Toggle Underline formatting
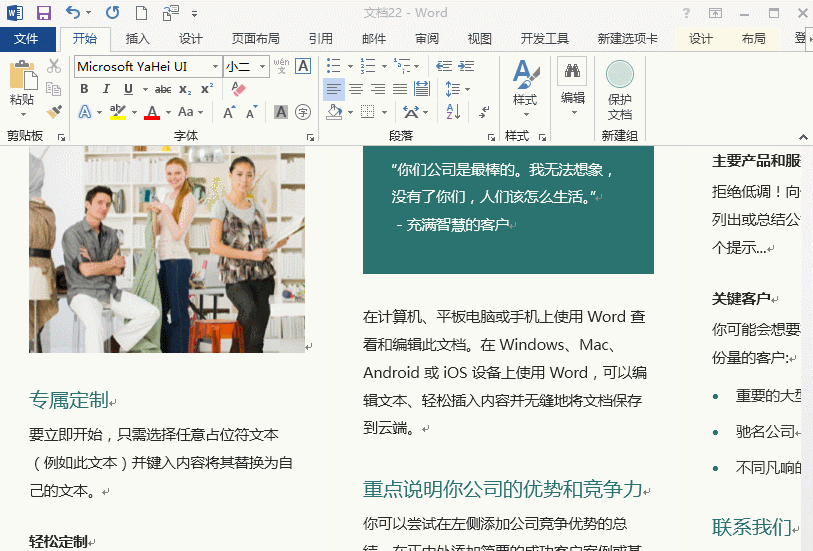This screenshot has height=551, width=813. click(128, 89)
